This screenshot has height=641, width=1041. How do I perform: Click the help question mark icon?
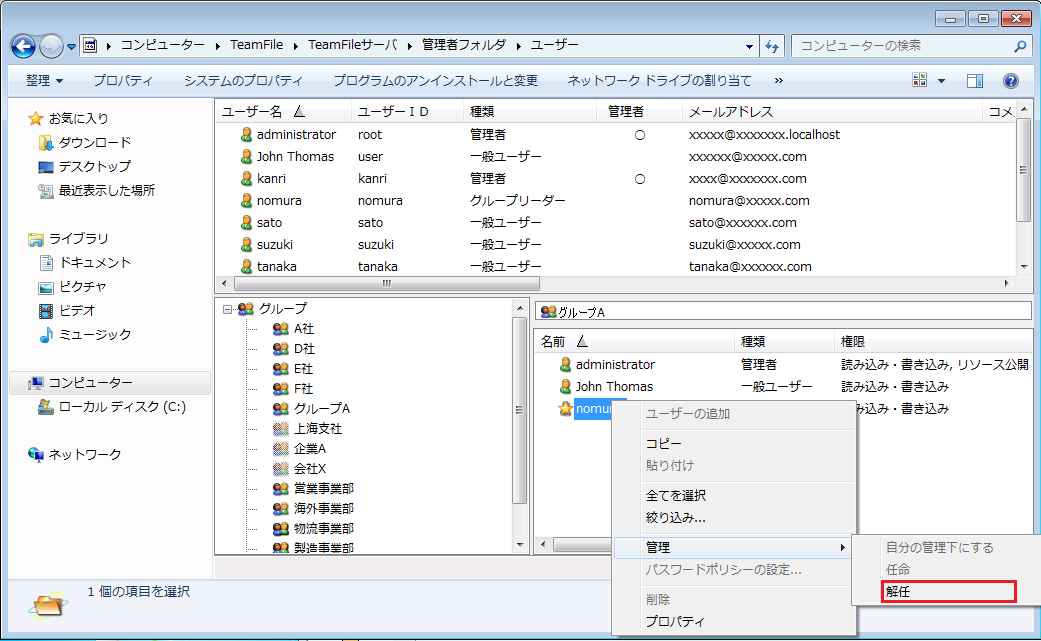point(1010,81)
